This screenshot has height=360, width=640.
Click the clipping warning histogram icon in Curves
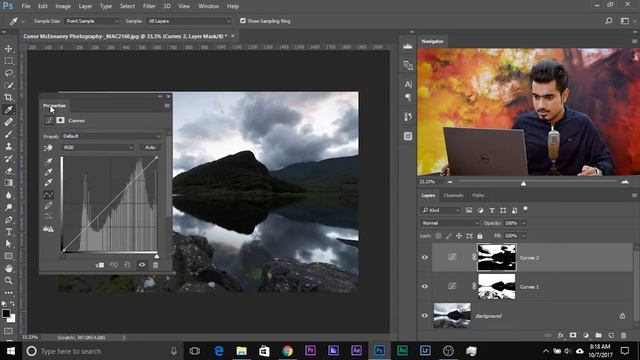click(x=48, y=229)
